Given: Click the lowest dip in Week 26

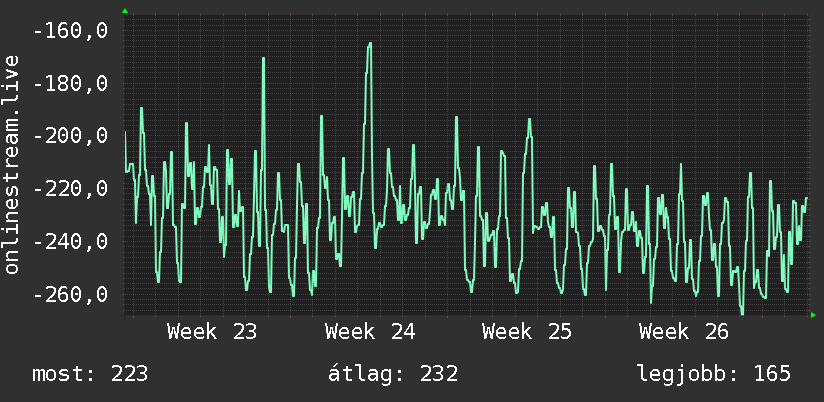Looking at the screenshot, I should pos(743,313).
